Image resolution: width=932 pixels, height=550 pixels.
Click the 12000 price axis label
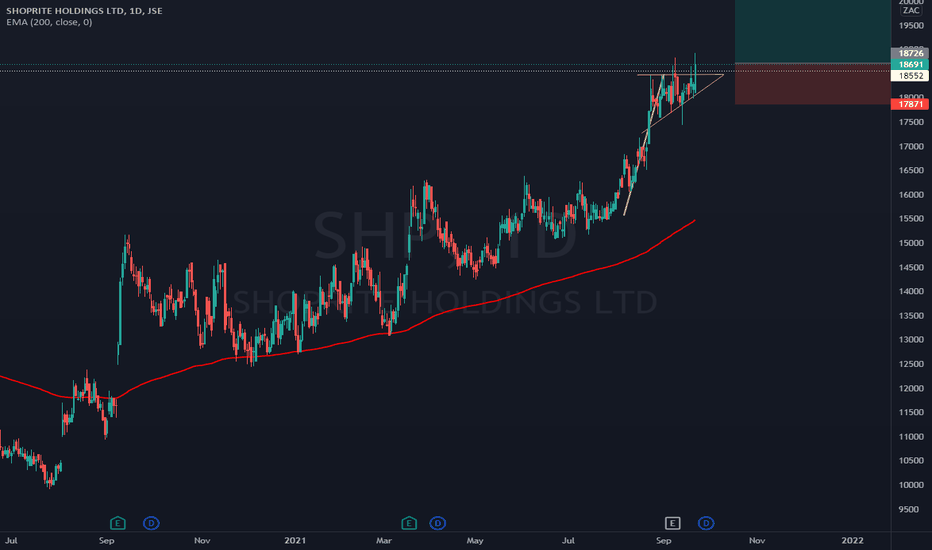click(x=911, y=388)
